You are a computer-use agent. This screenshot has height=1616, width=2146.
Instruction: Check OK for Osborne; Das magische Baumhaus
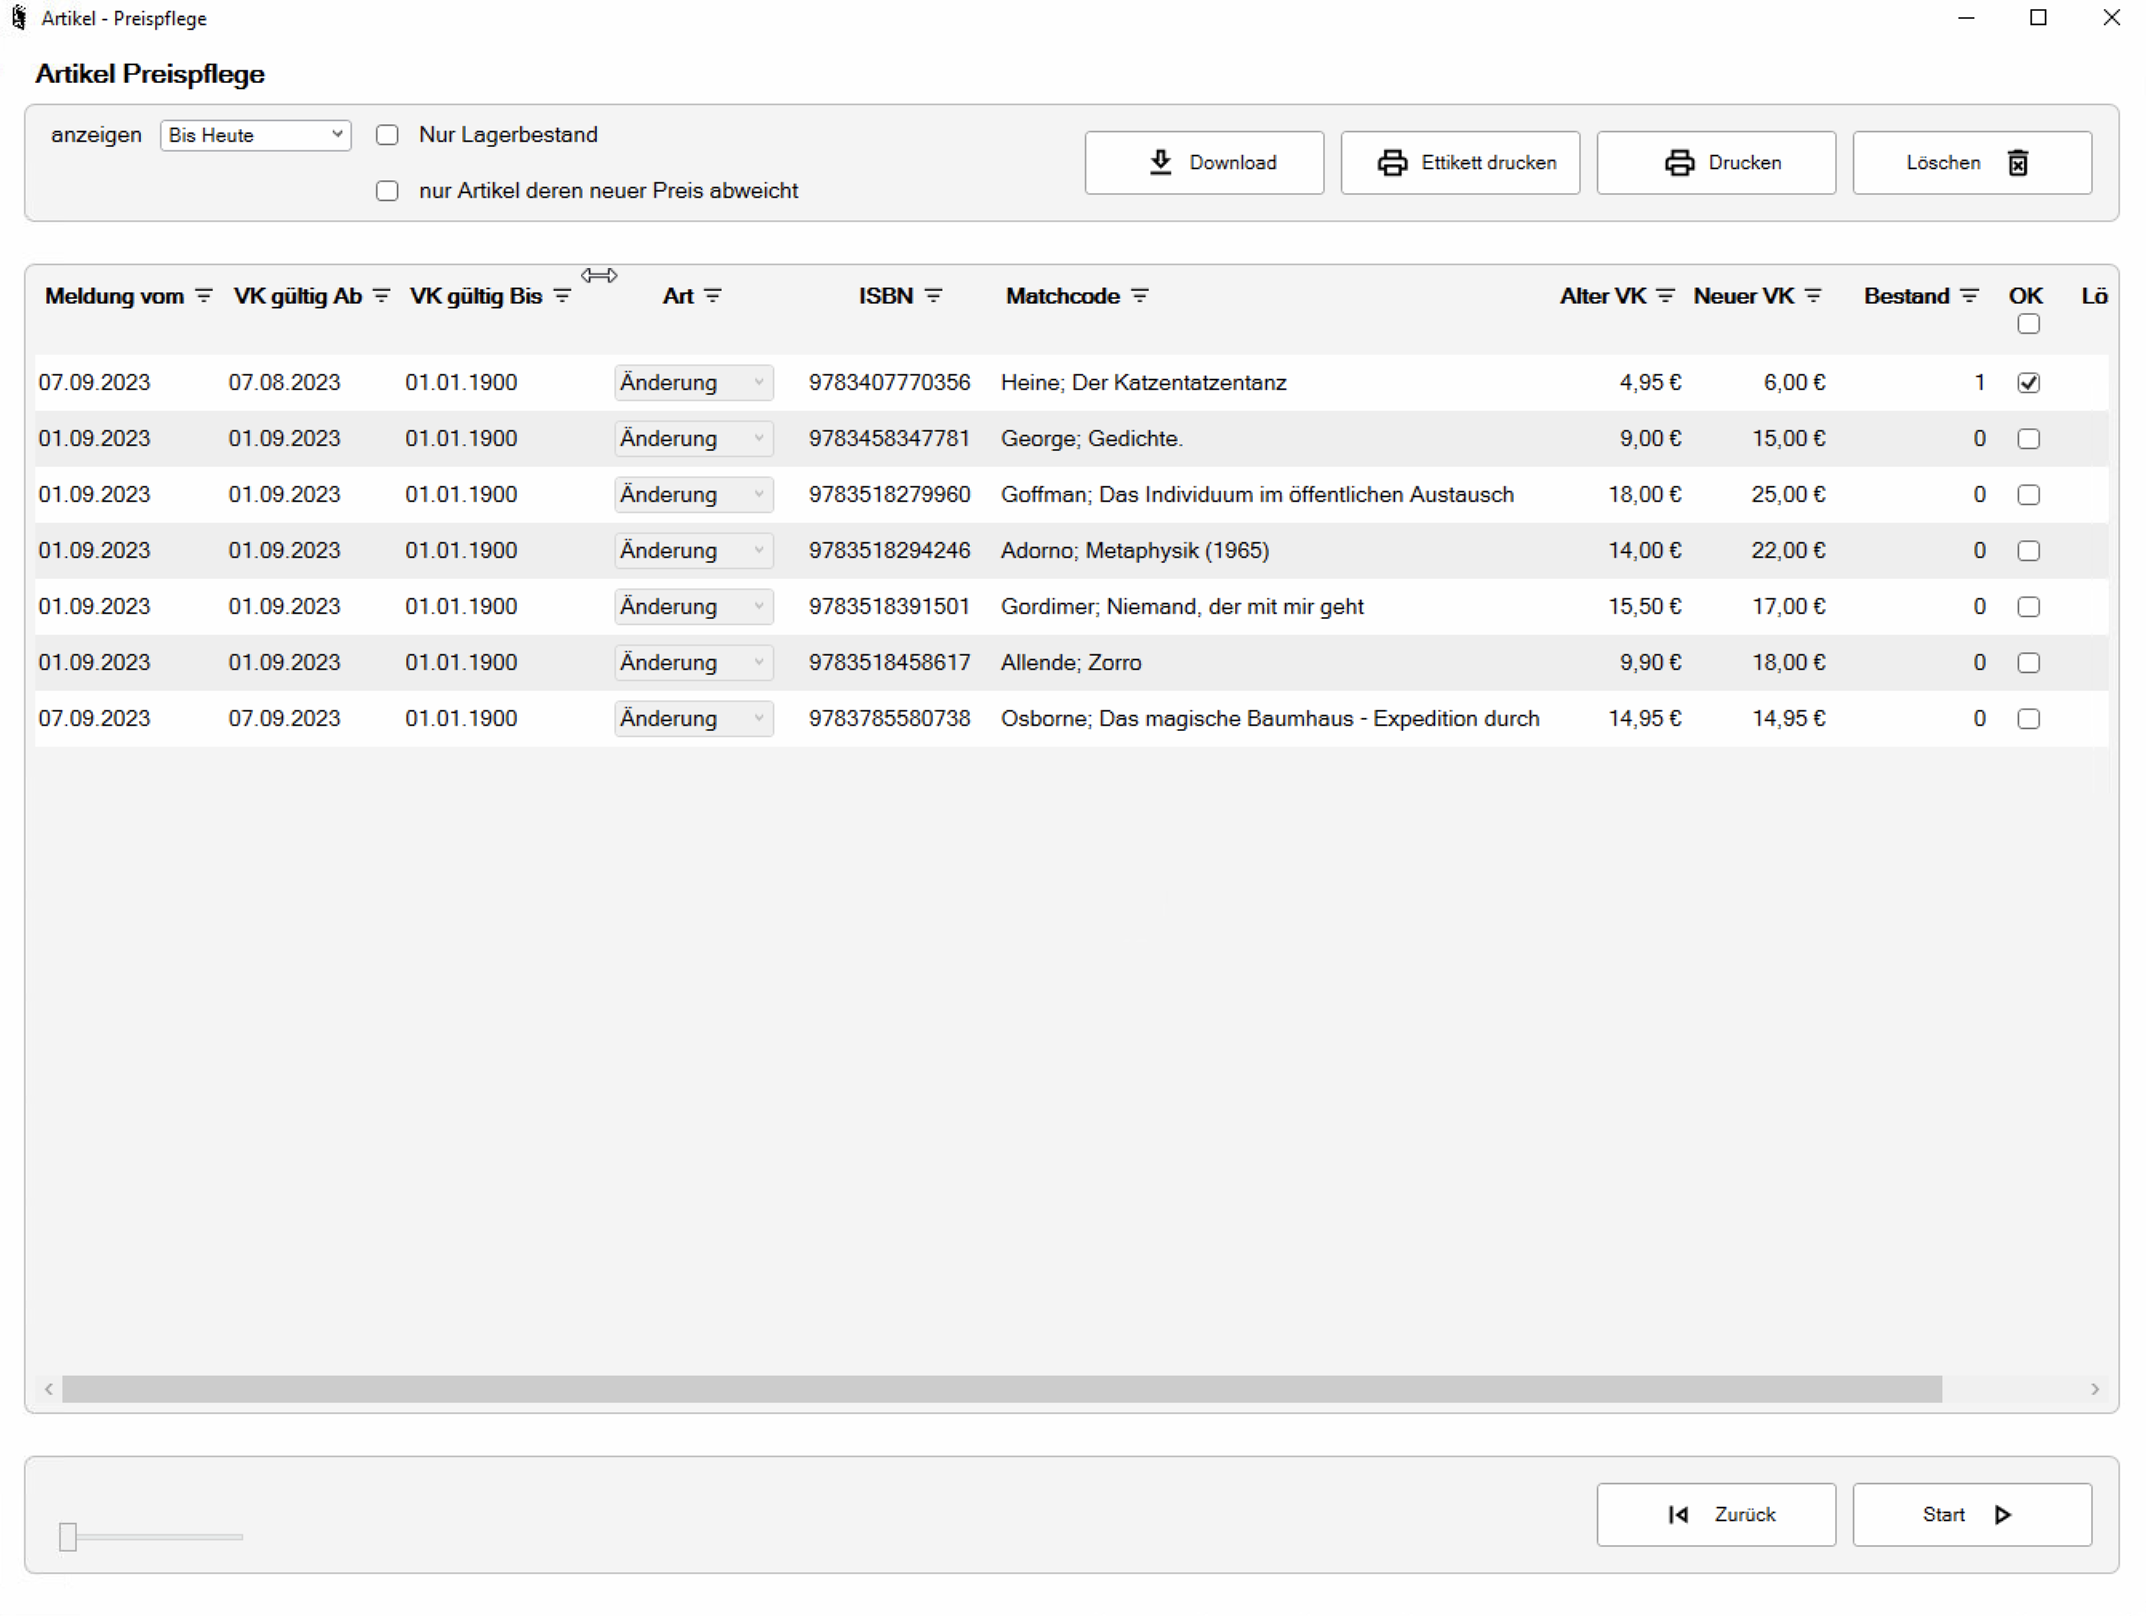pyautogui.click(x=2028, y=719)
